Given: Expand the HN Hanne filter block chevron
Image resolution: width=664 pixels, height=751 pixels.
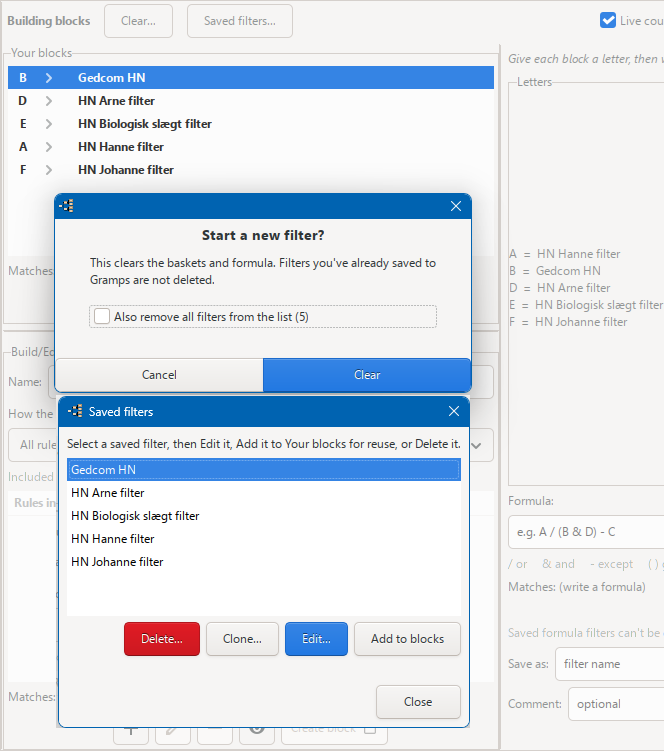Looking at the screenshot, I should pyautogui.click(x=49, y=147).
